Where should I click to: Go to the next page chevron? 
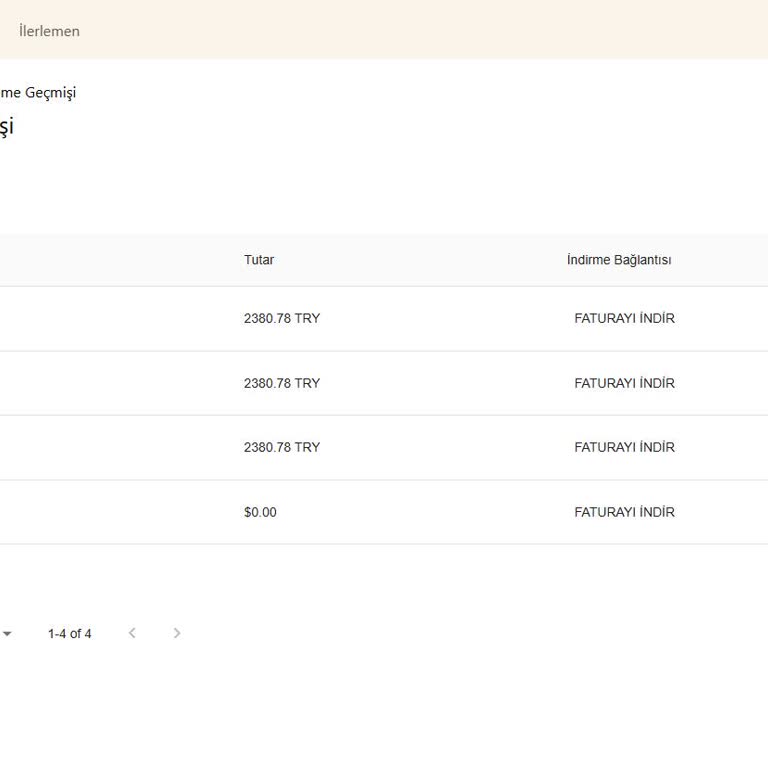(177, 633)
